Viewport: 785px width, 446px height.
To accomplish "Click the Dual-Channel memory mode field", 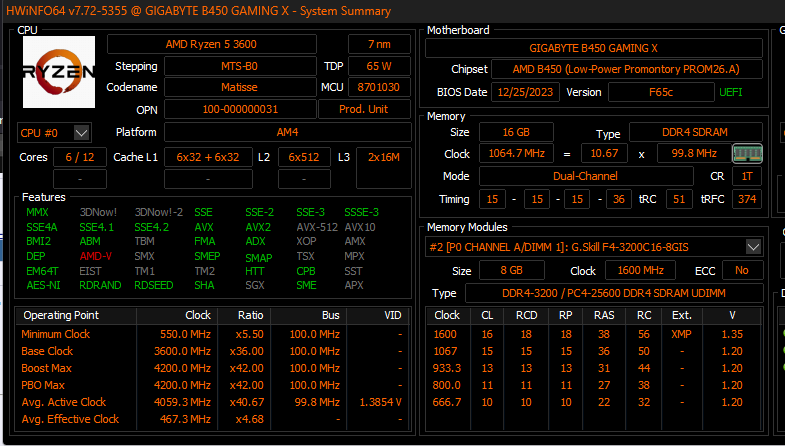I will [x=585, y=176].
